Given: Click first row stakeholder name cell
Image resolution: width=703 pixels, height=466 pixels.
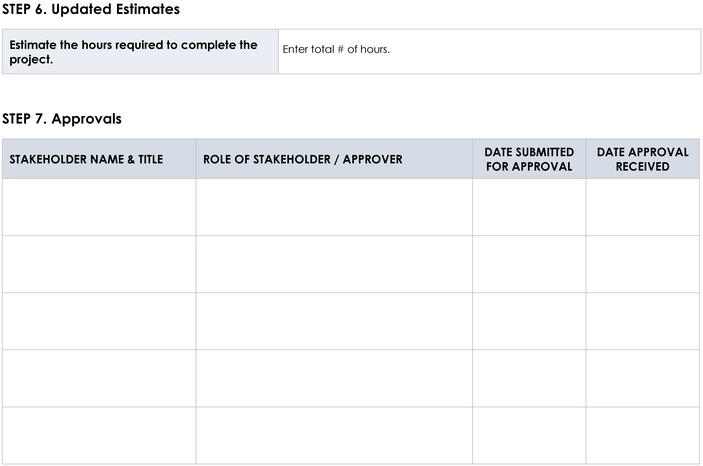Looking at the screenshot, I should [99, 207].
